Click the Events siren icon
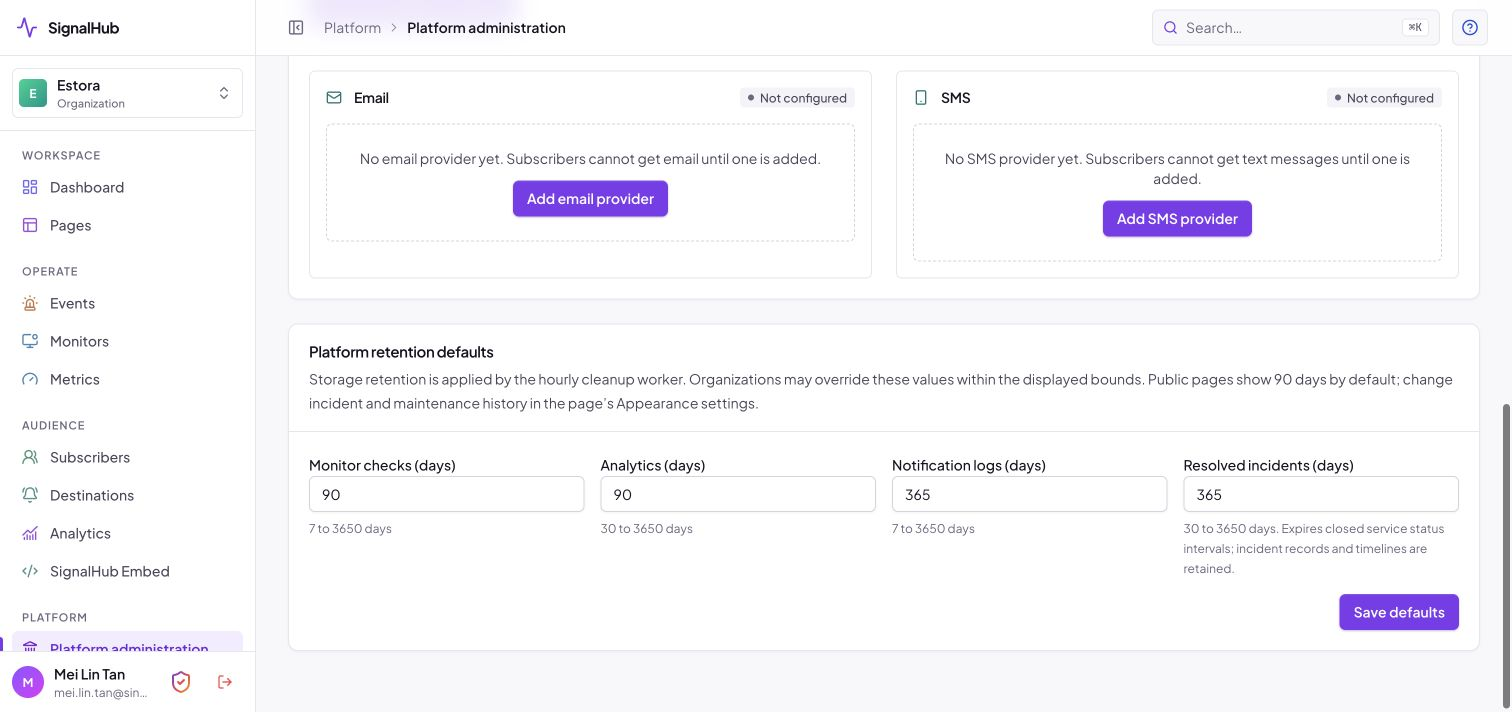Viewport: 1512px width, 712px height. point(30,303)
